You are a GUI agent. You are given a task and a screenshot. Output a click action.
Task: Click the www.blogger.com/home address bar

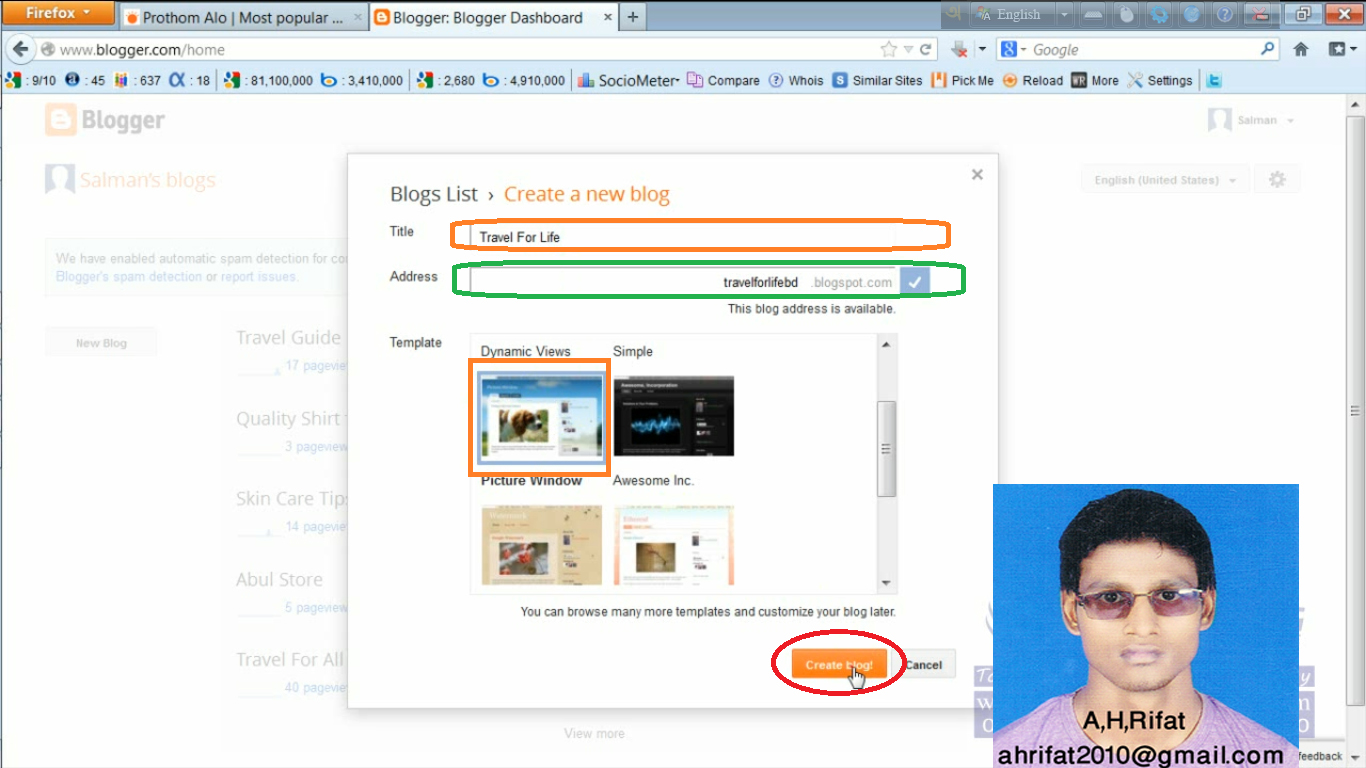pyautogui.click(x=460, y=49)
